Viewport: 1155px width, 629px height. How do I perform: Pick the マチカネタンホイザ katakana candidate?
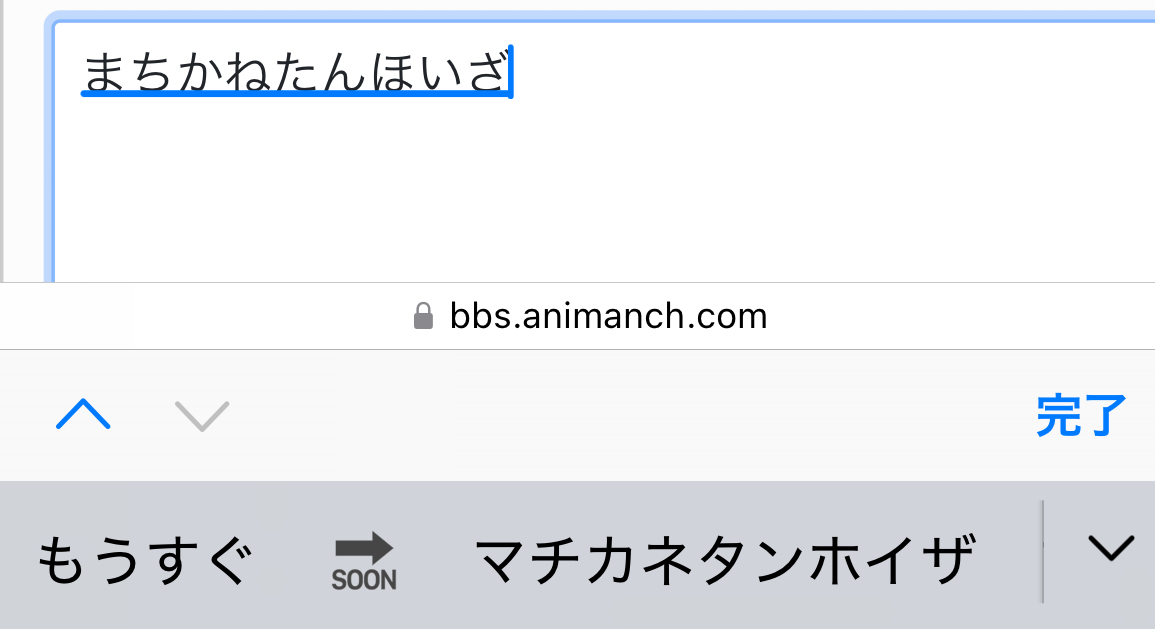point(725,561)
